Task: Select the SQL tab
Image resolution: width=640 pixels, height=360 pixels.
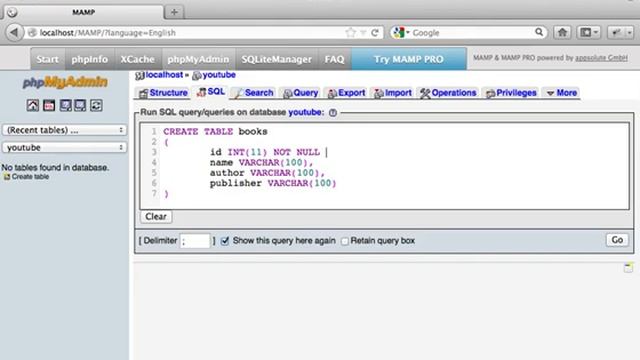Action: click(x=211, y=92)
